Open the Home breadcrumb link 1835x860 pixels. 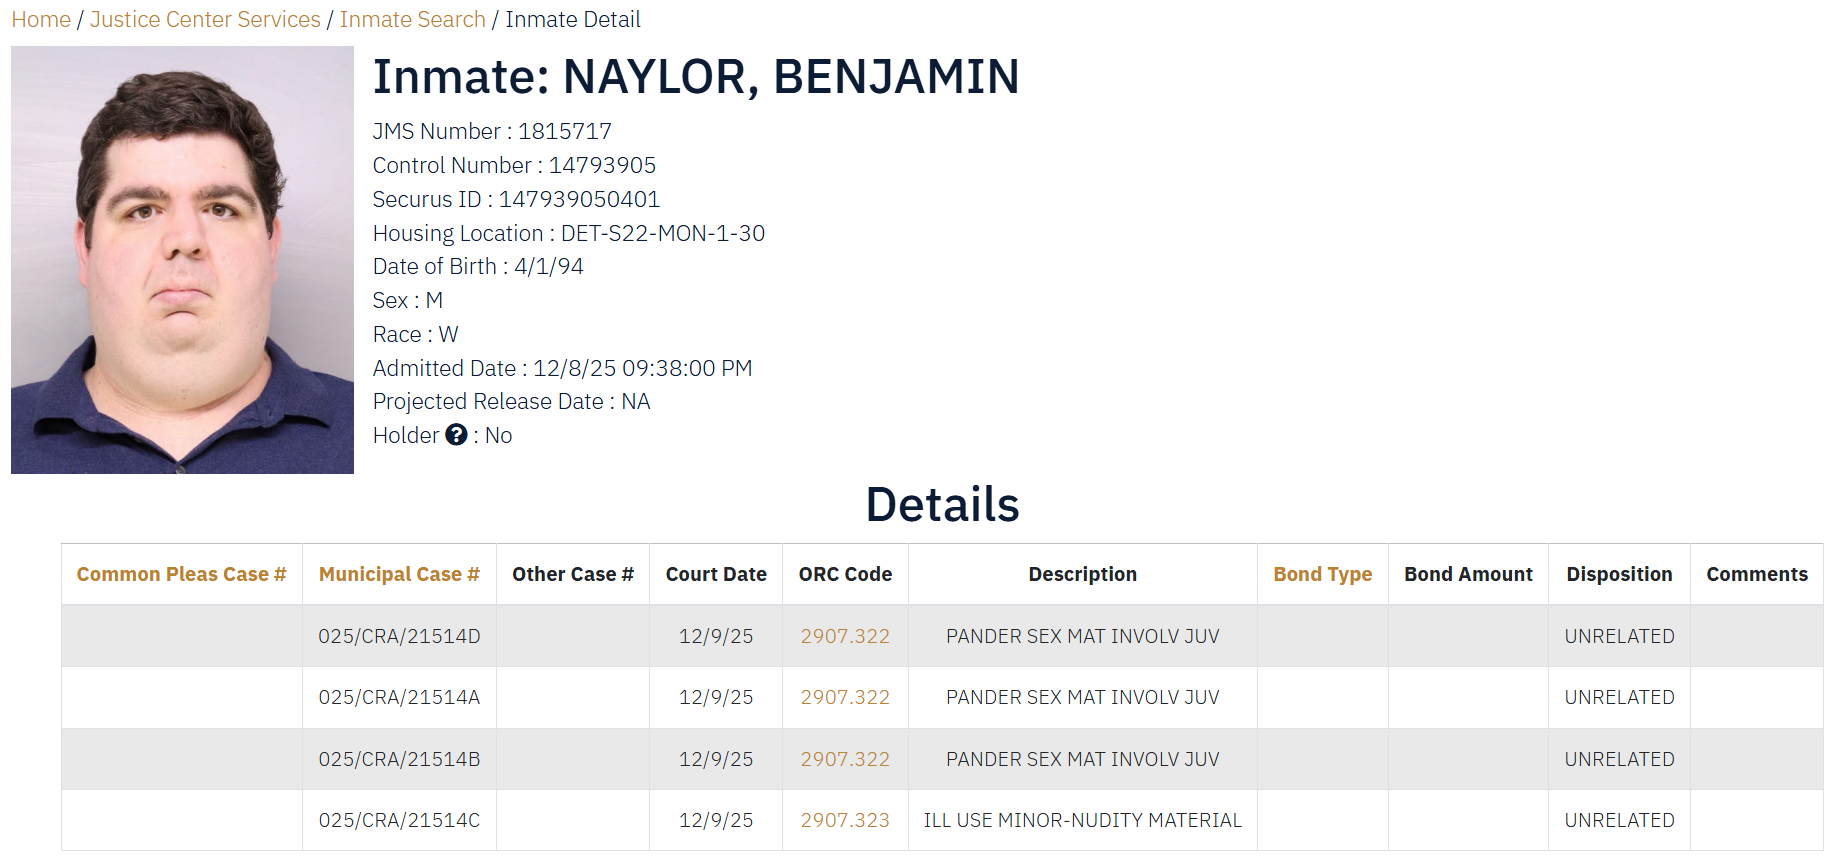point(41,20)
